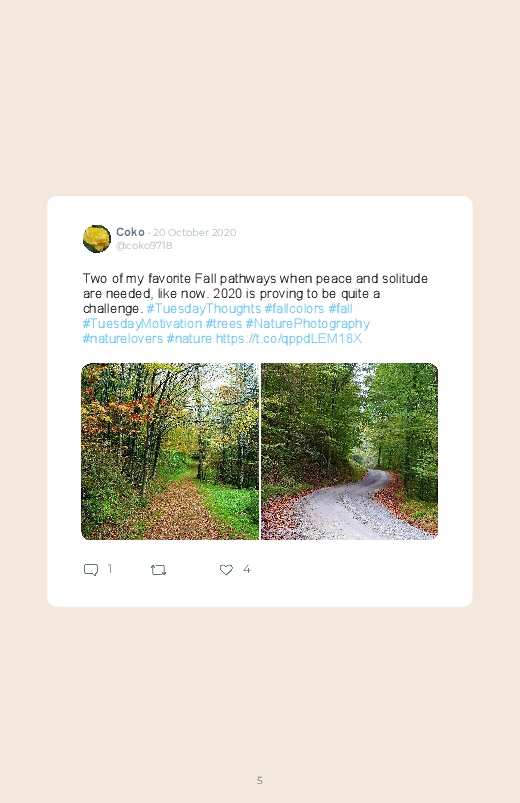
Task: Click the #trees hashtag
Action: pos(223,324)
